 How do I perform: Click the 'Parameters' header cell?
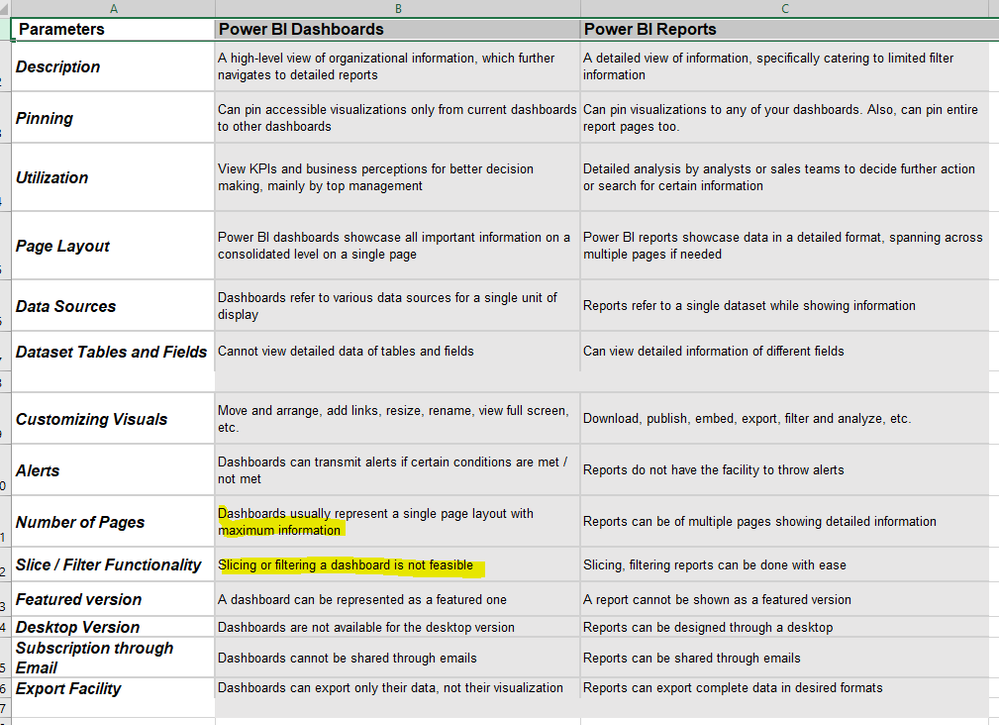pyautogui.click(x=113, y=29)
